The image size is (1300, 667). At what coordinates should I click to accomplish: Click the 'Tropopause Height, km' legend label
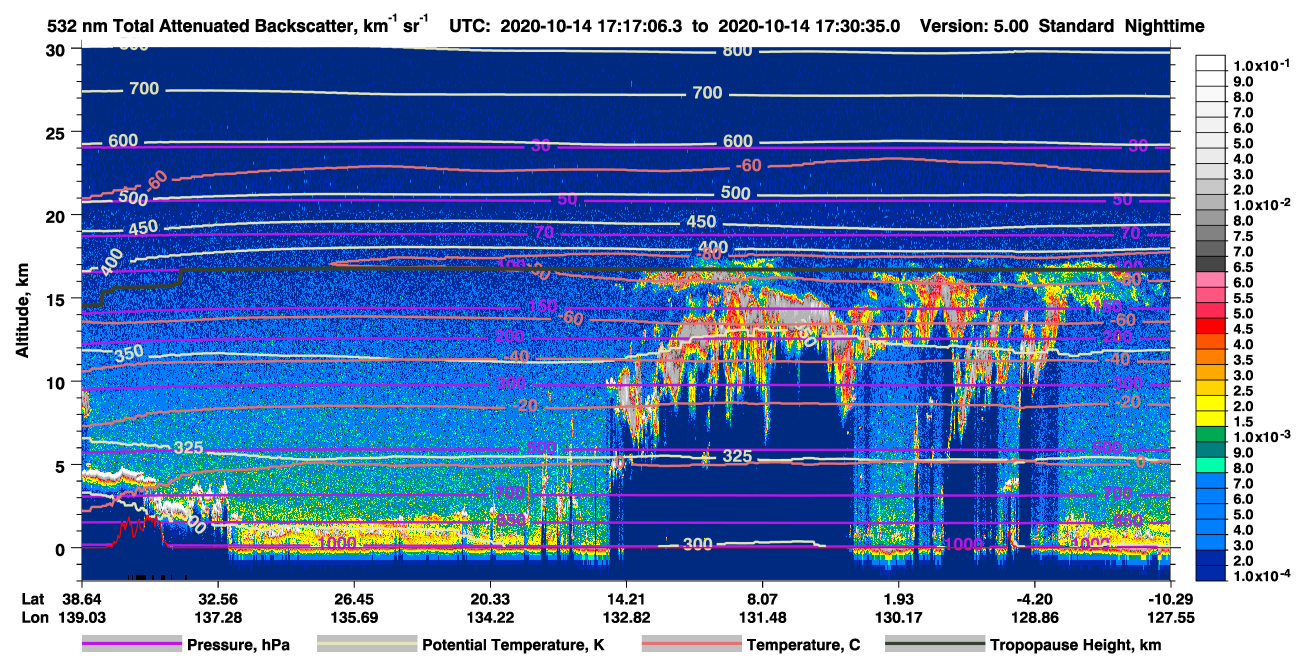[x=1075, y=646]
